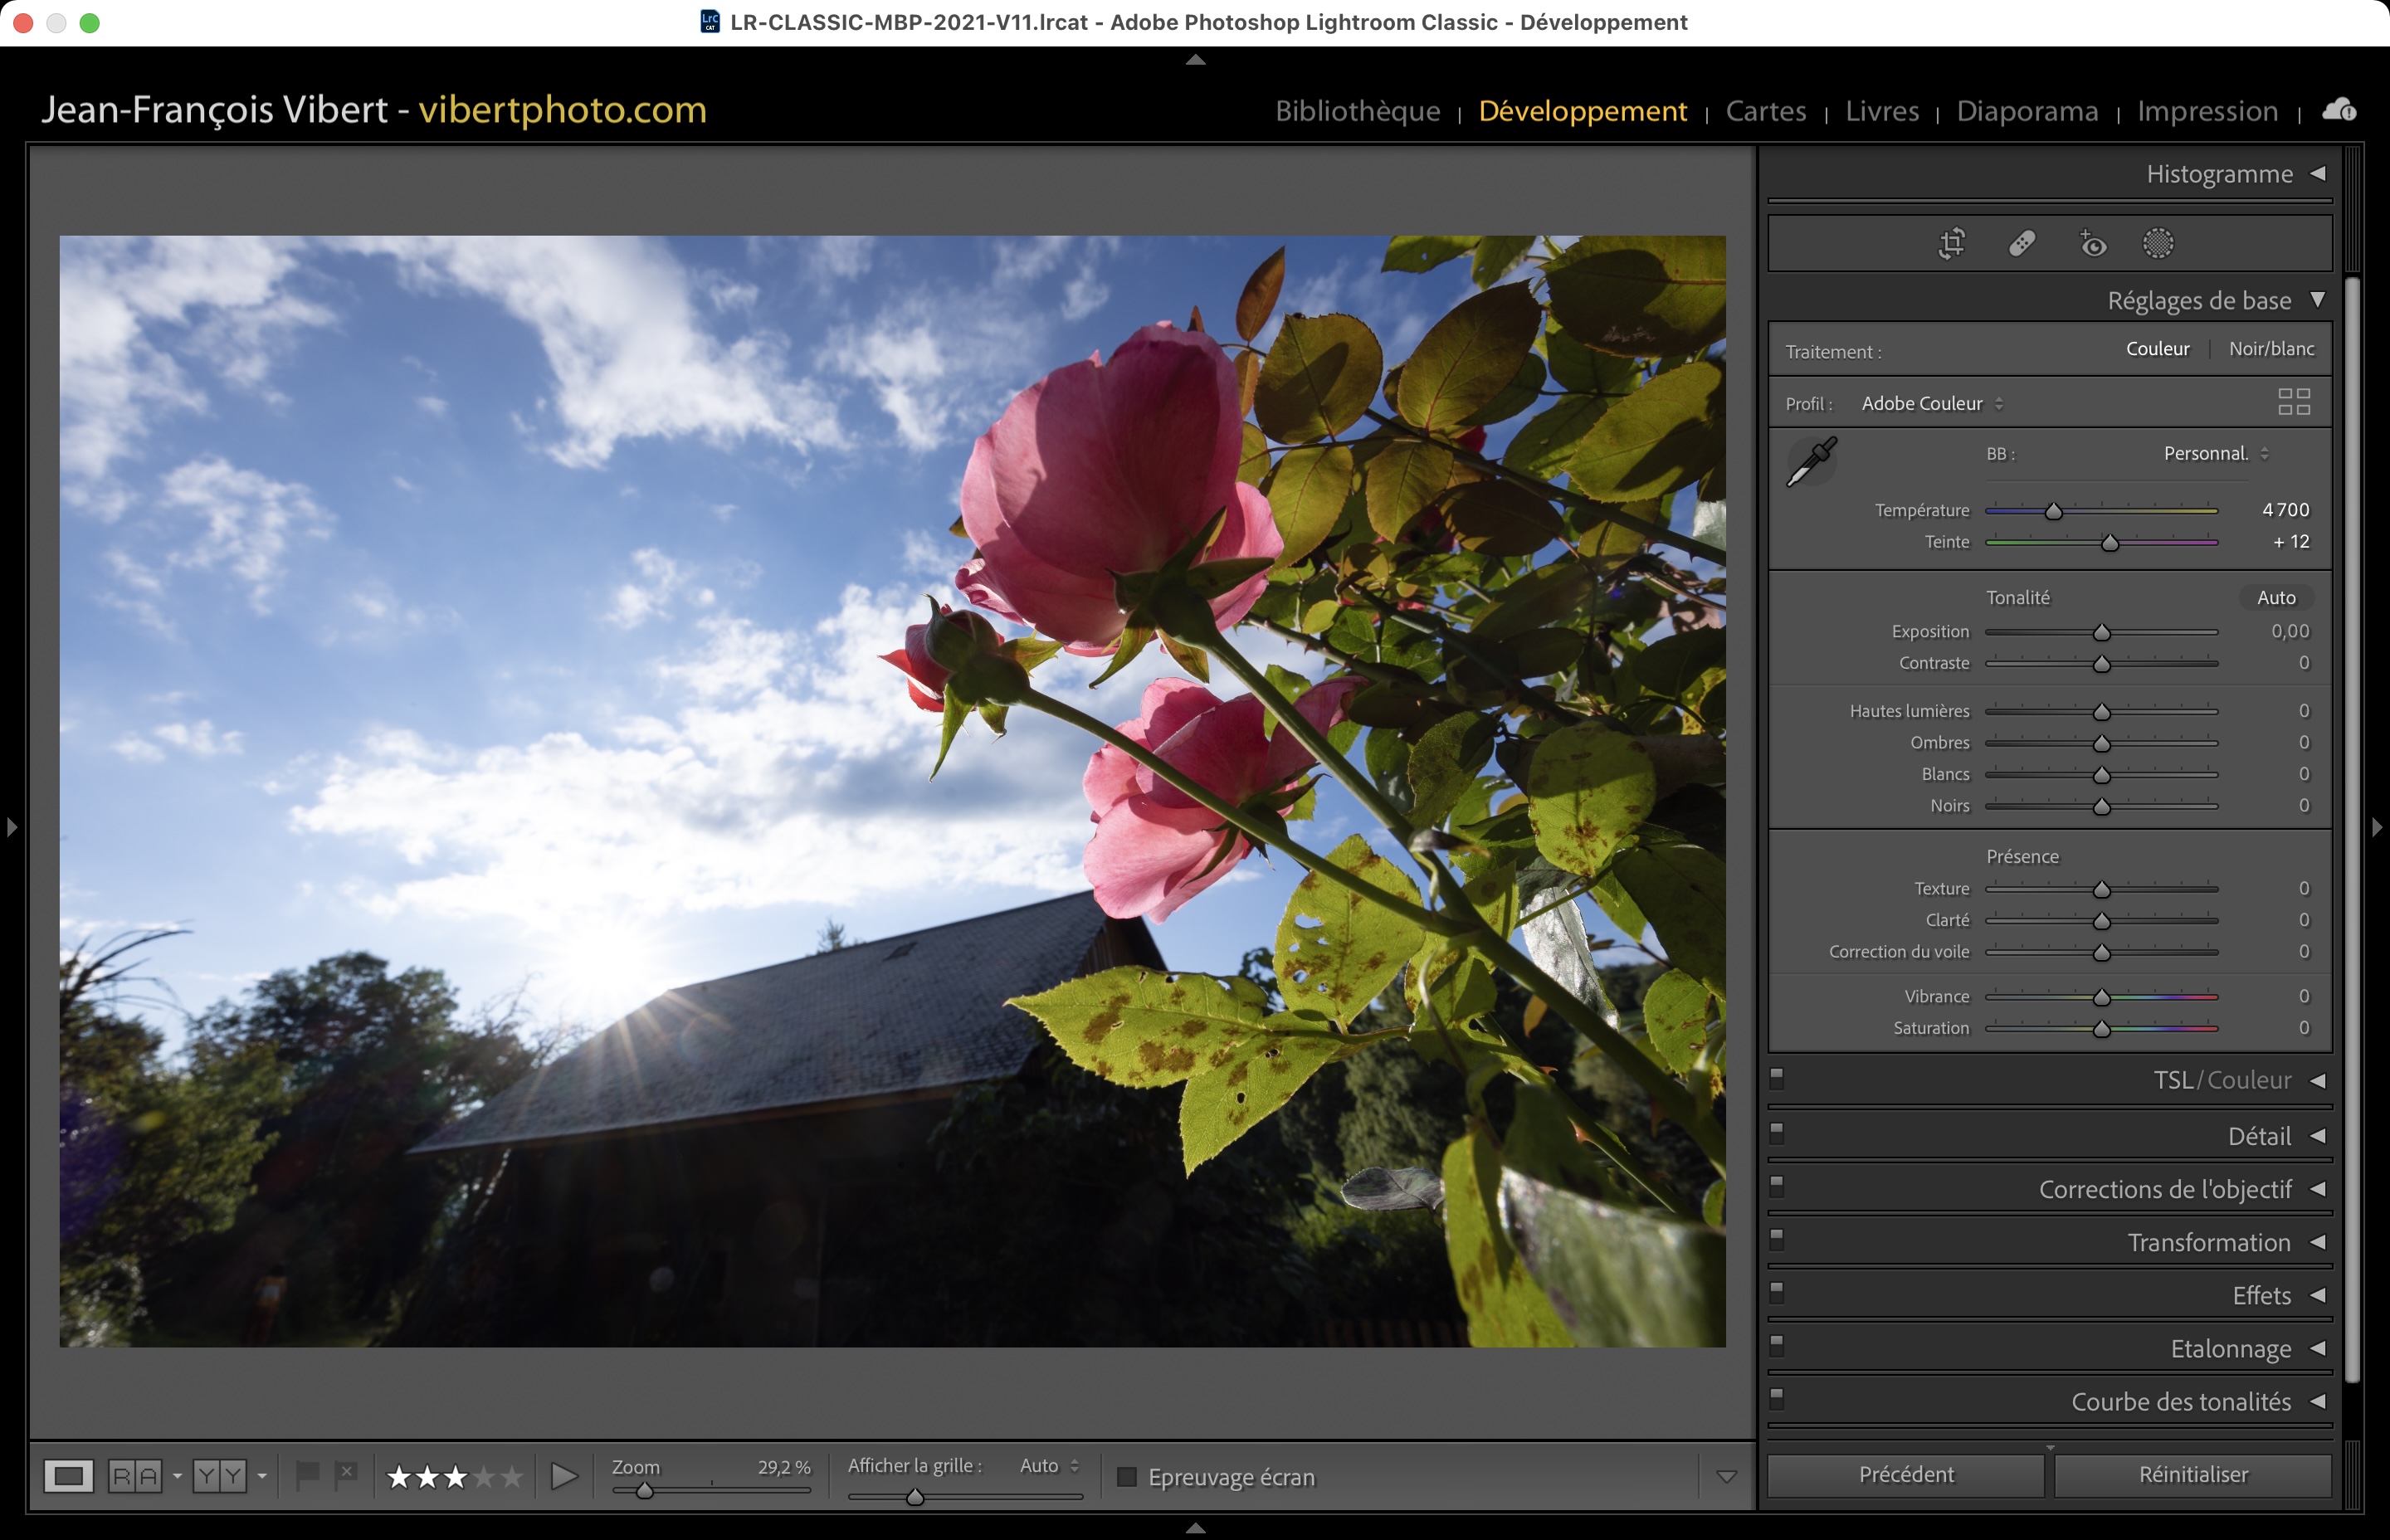The height and width of the screenshot is (1540, 2390).
Task: Disable the Détail panel switch
Action: pyautogui.click(x=1777, y=1133)
